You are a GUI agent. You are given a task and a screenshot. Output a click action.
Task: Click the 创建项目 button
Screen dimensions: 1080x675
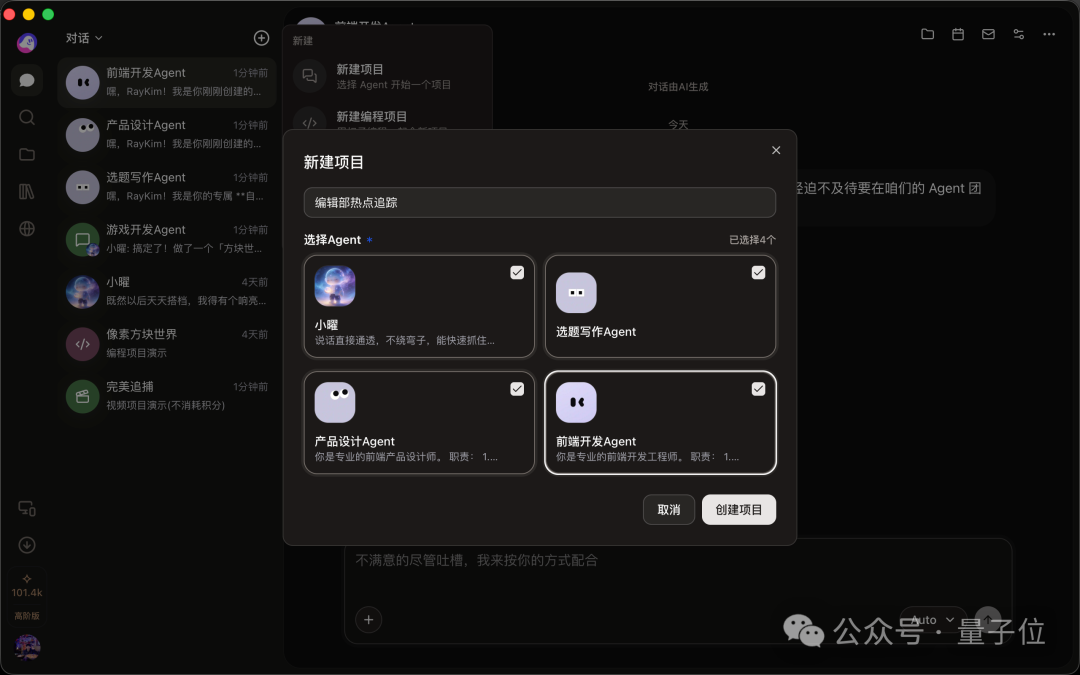(x=739, y=510)
